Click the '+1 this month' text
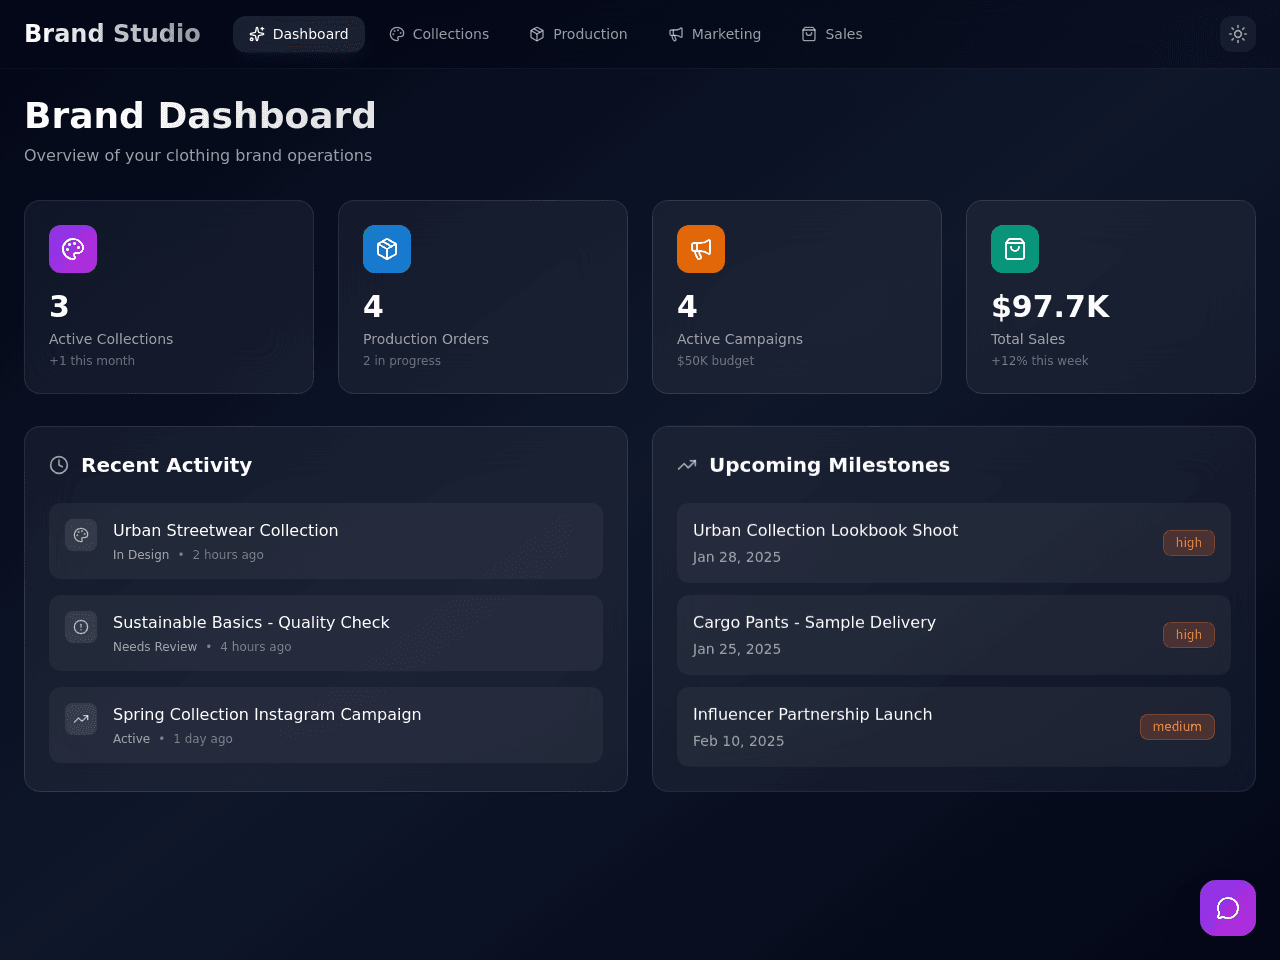 coord(92,361)
